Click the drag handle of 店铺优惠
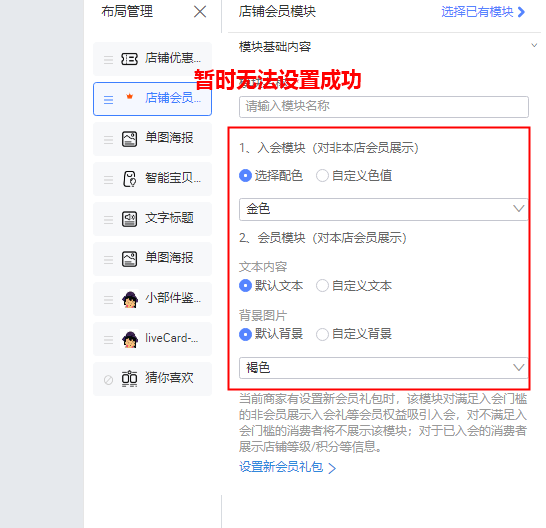The height and width of the screenshot is (528, 546). pos(108,60)
